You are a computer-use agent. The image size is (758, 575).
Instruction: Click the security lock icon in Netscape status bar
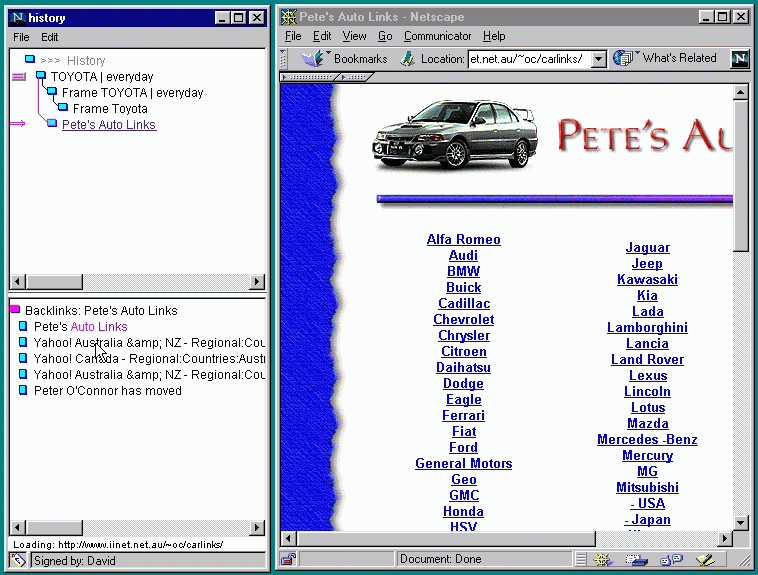(289, 559)
